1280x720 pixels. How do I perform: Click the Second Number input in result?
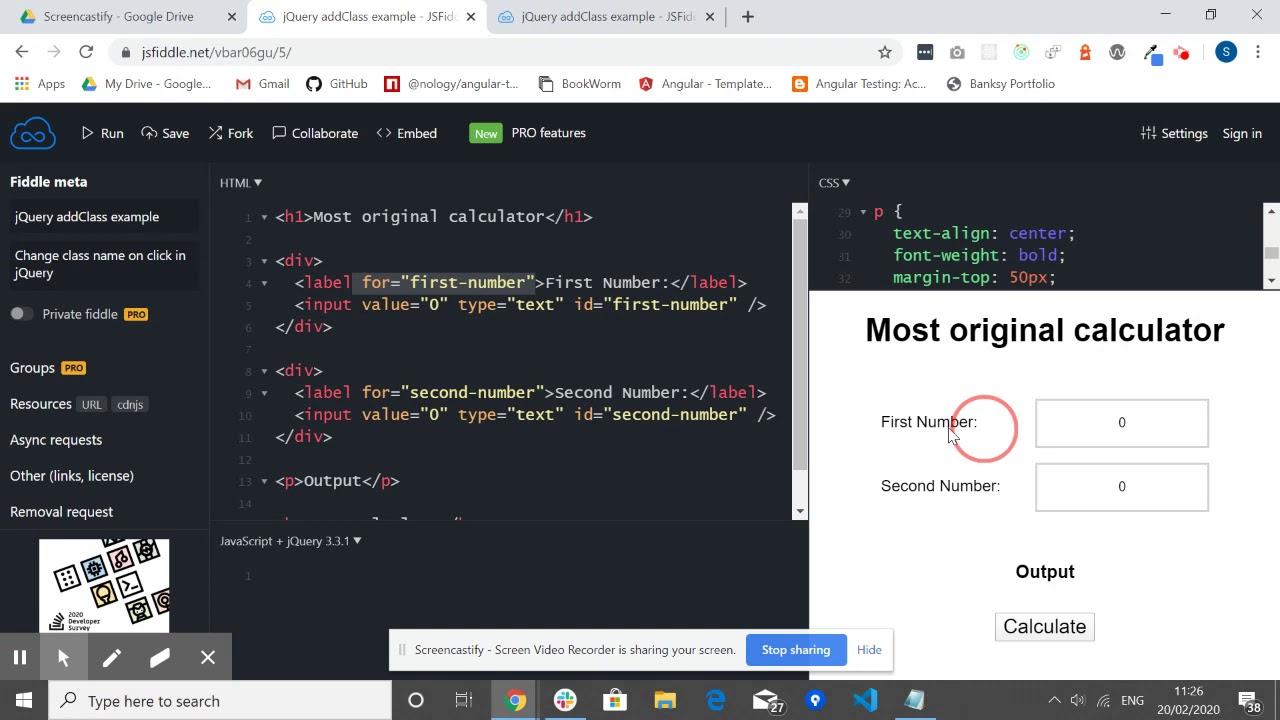[x=1122, y=487]
